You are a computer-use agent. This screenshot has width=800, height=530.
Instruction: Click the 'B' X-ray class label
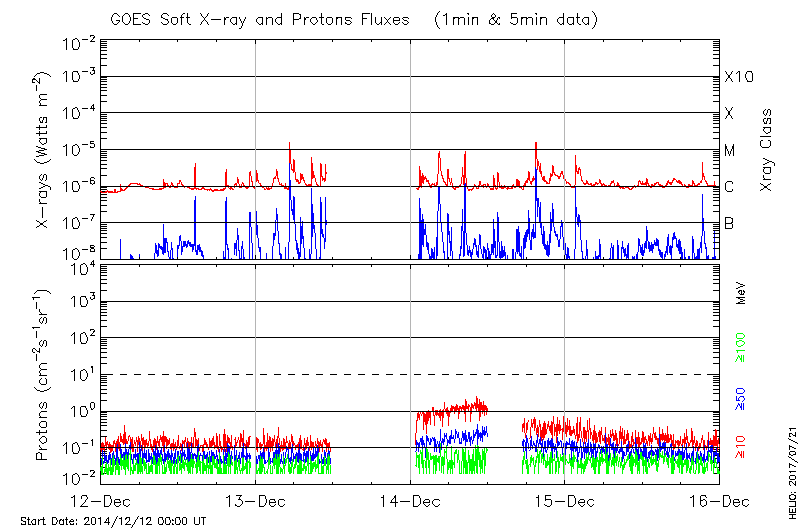click(729, 224)
